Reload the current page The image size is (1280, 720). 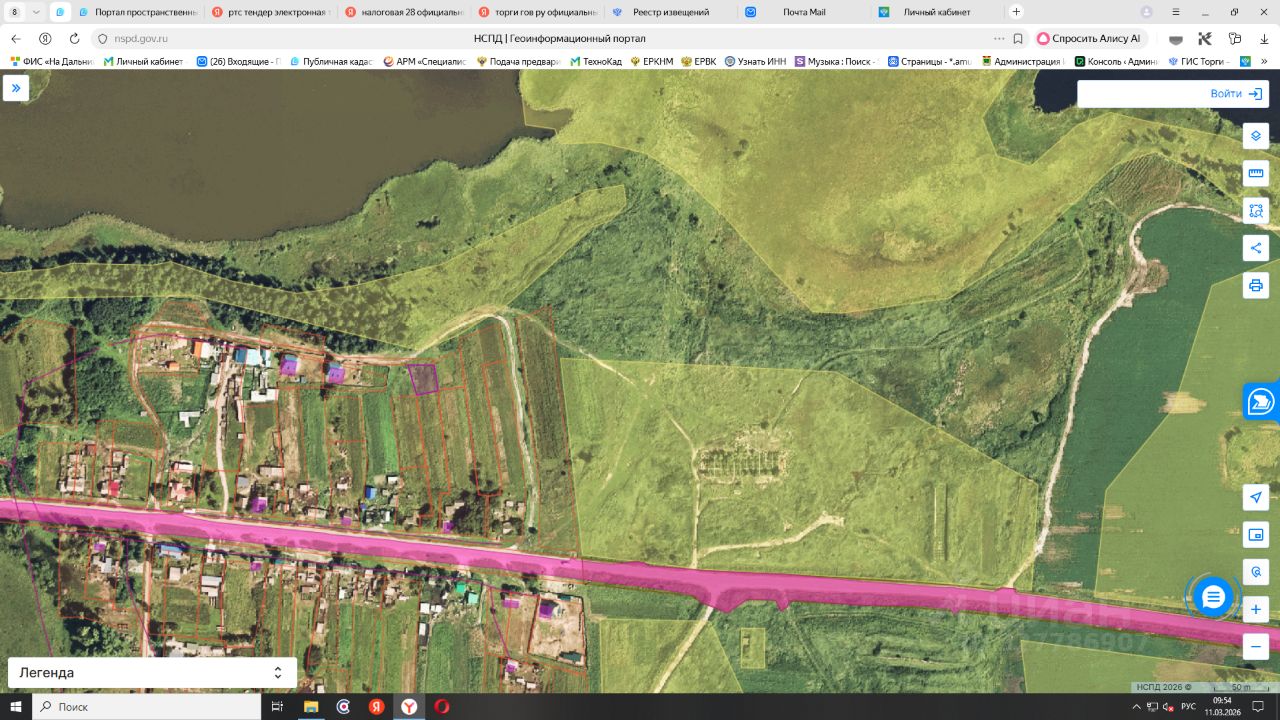point(74,38)
